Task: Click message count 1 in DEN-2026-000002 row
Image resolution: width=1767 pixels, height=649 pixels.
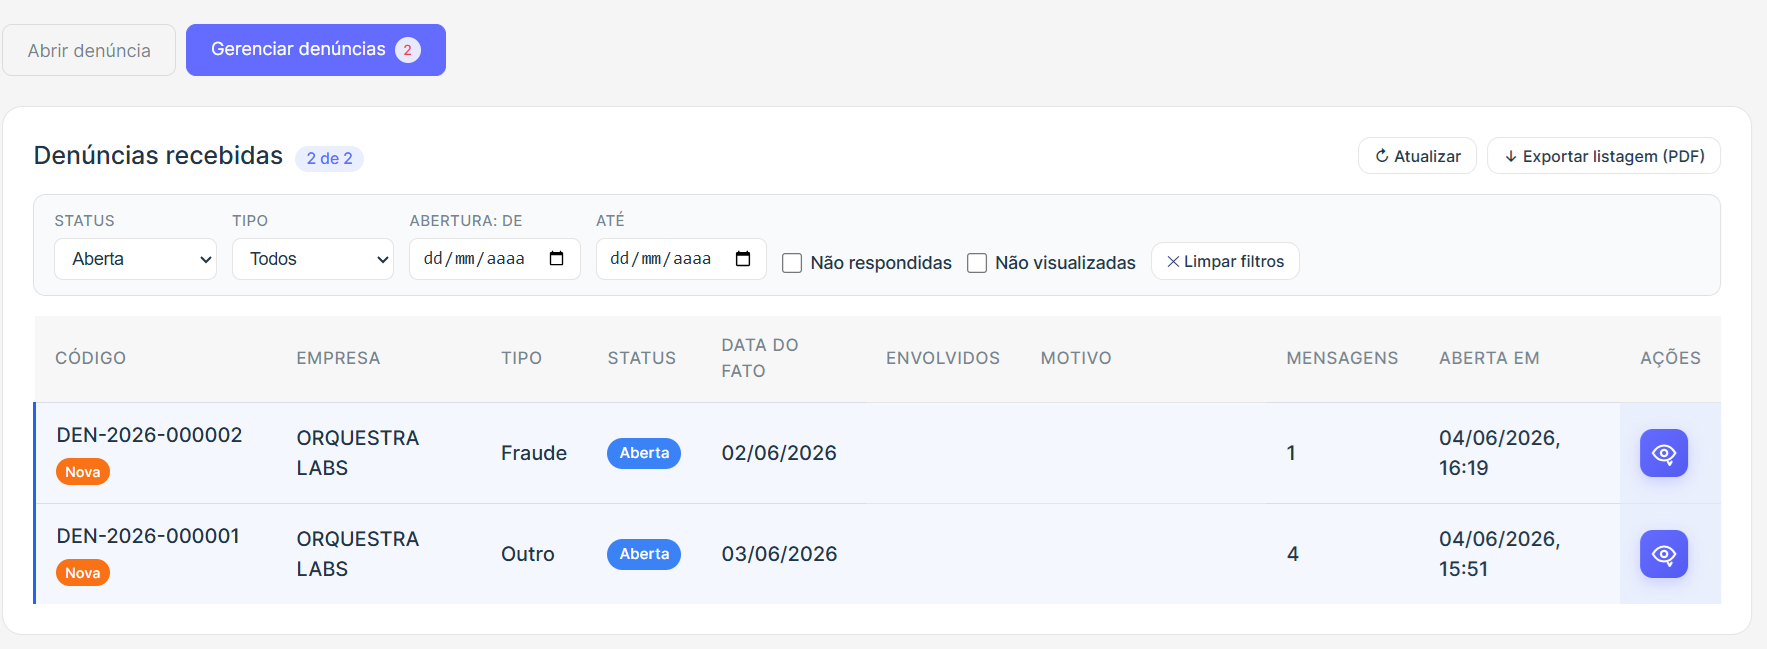Action: 1291,453
